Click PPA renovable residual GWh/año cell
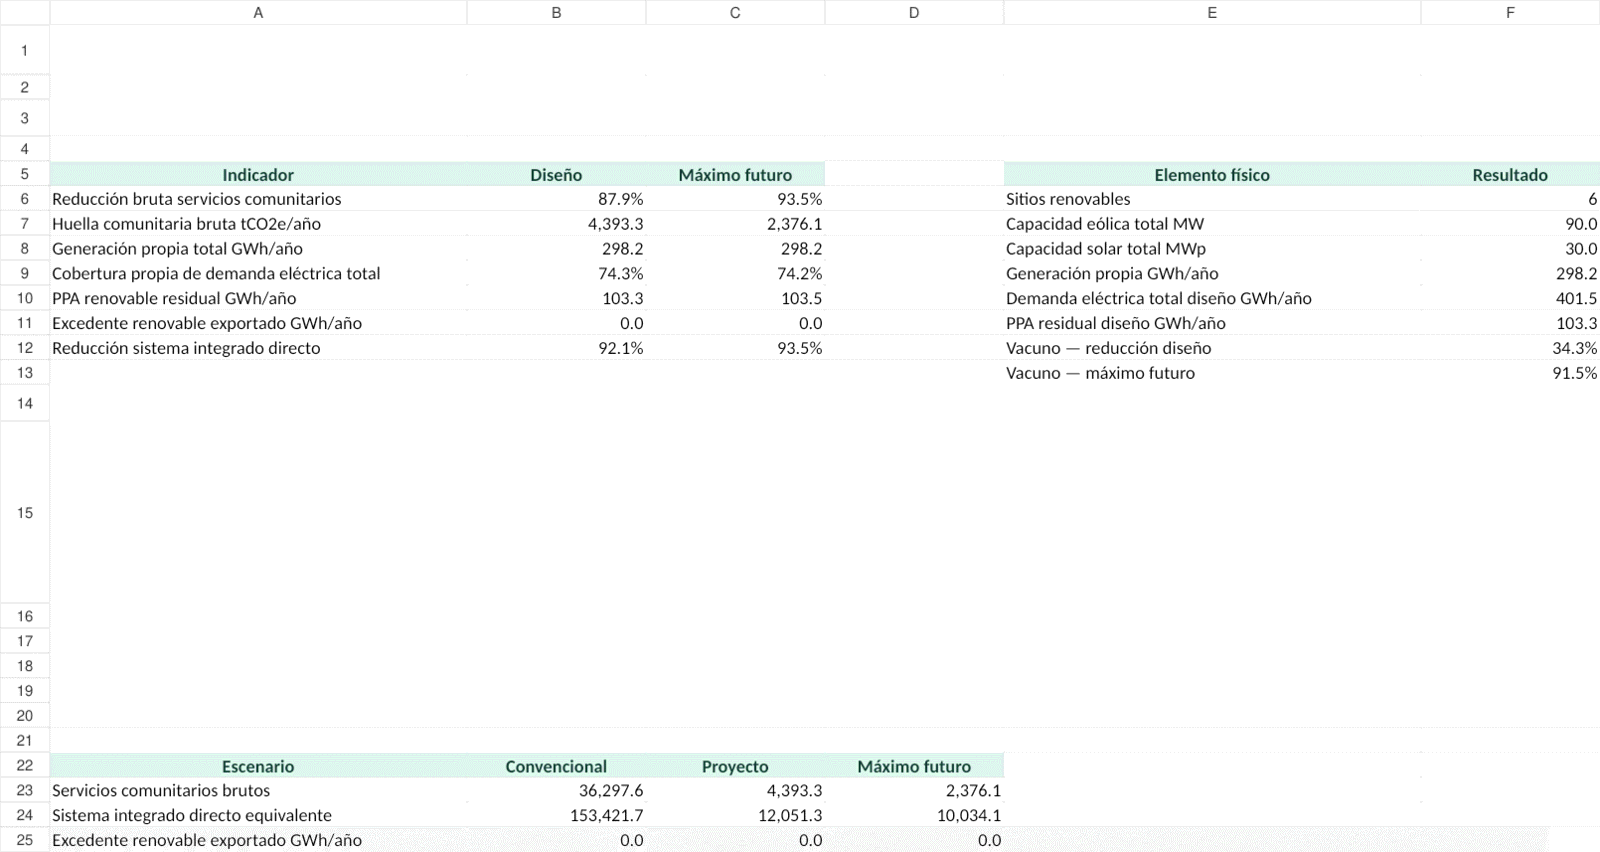1600x852 pixels. coord(258,298)
